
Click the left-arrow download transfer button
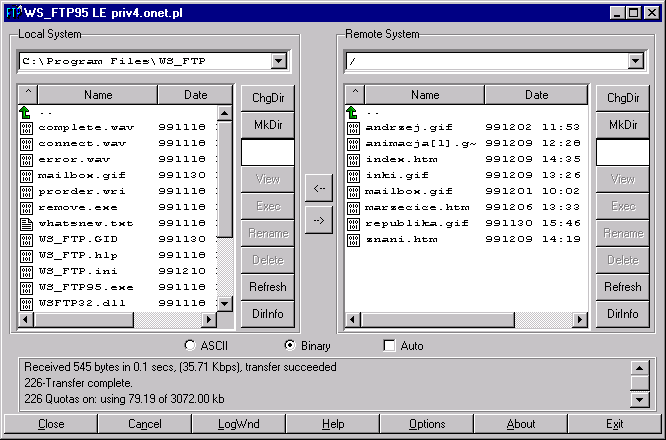(x=318, y=187)
